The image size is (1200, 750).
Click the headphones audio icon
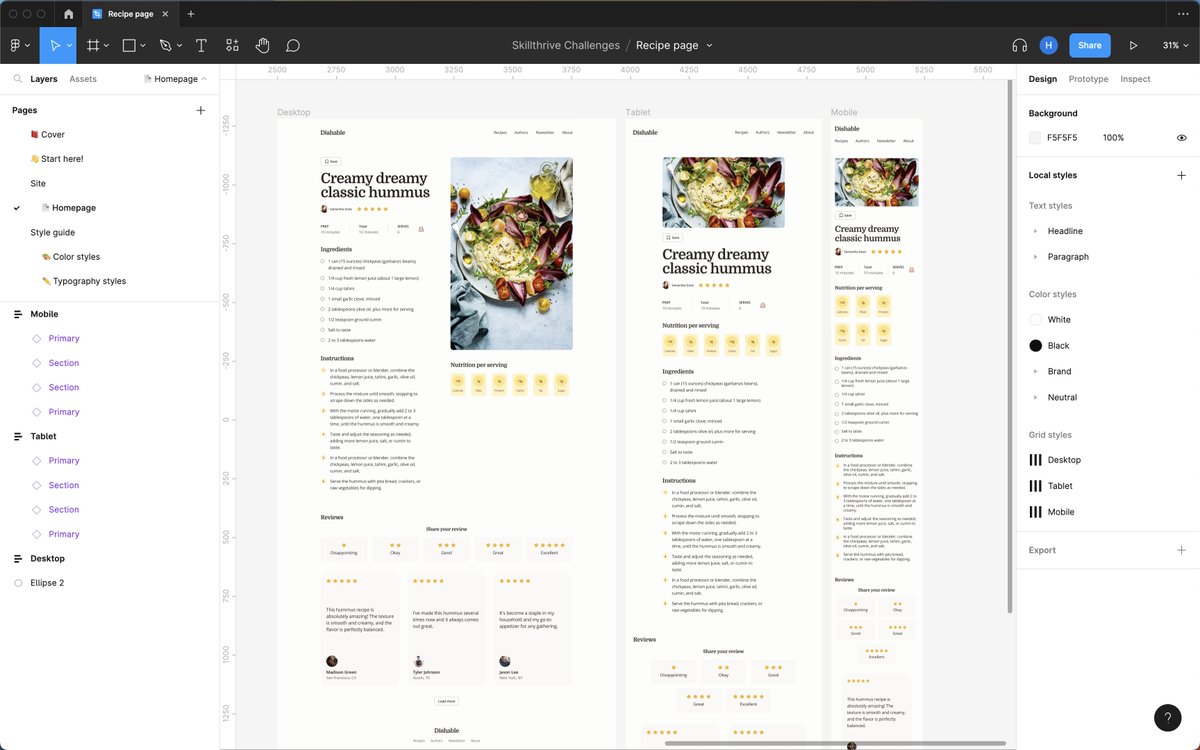coord(1019,45)
